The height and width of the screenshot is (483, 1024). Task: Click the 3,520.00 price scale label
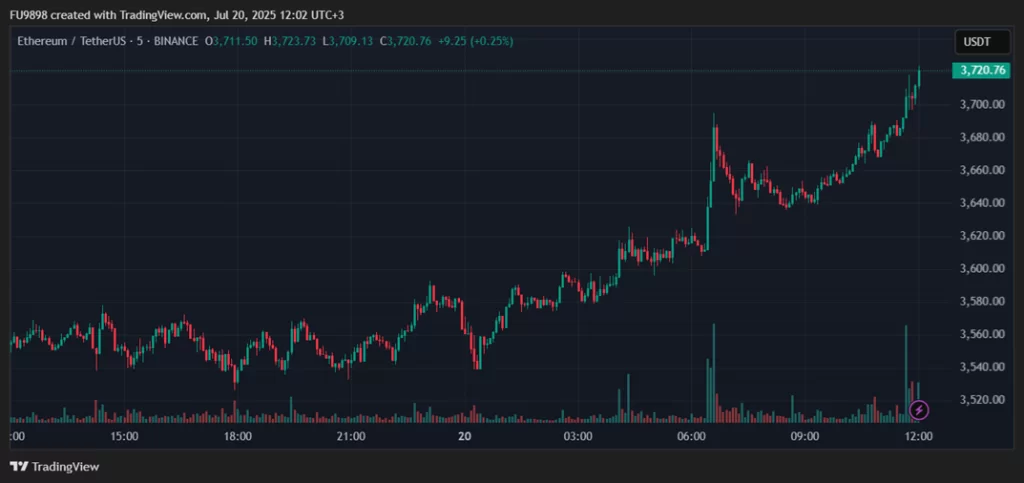tap(982, 399)
